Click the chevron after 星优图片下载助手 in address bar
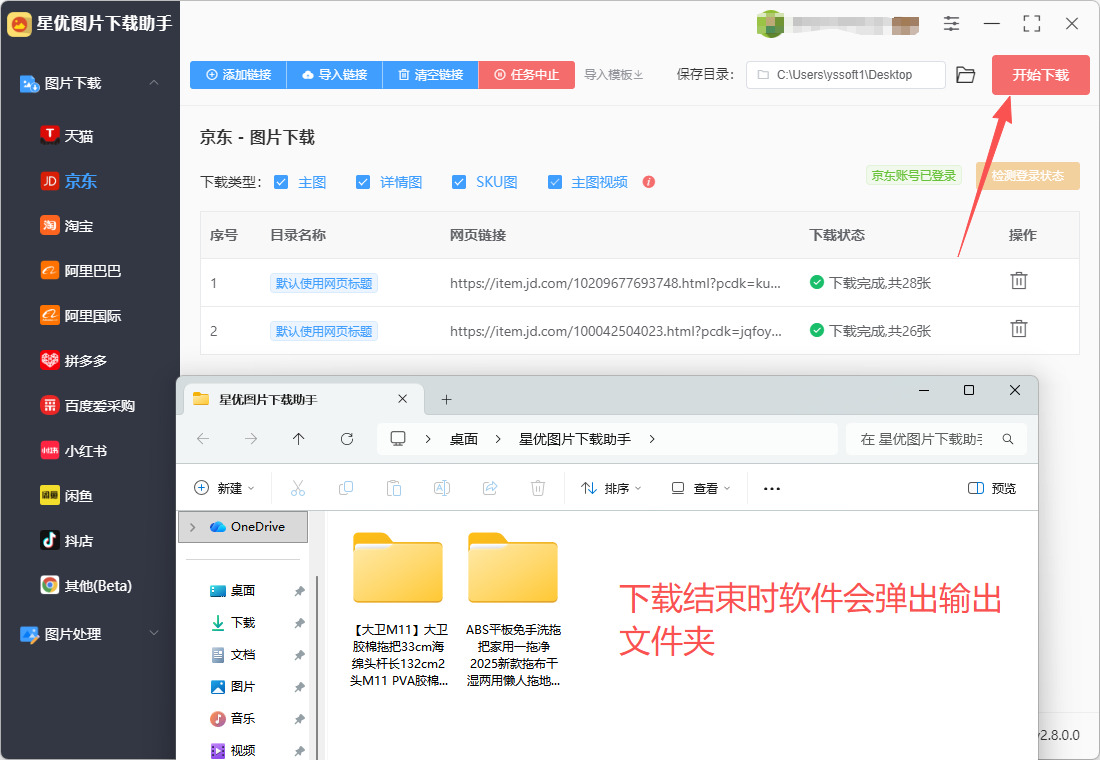 pyautogui.click(x=652, y=439)
